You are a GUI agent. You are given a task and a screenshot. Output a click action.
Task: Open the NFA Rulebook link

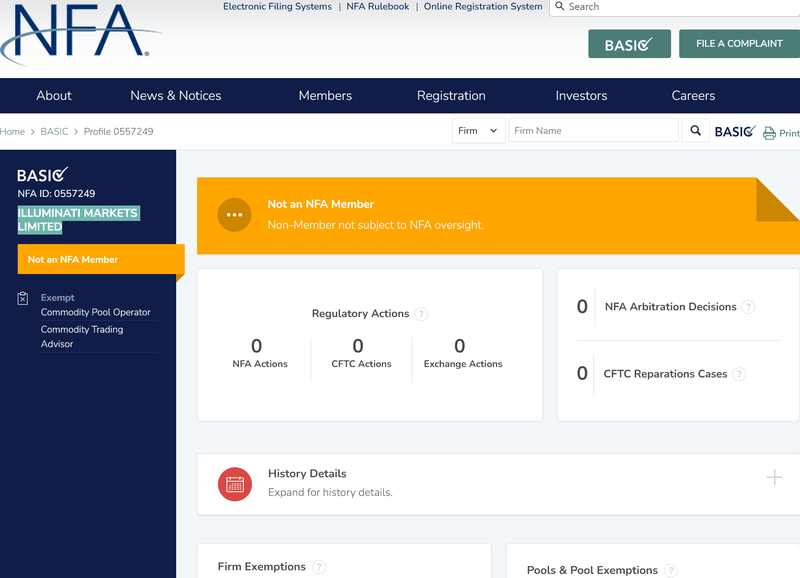point(378,7)
